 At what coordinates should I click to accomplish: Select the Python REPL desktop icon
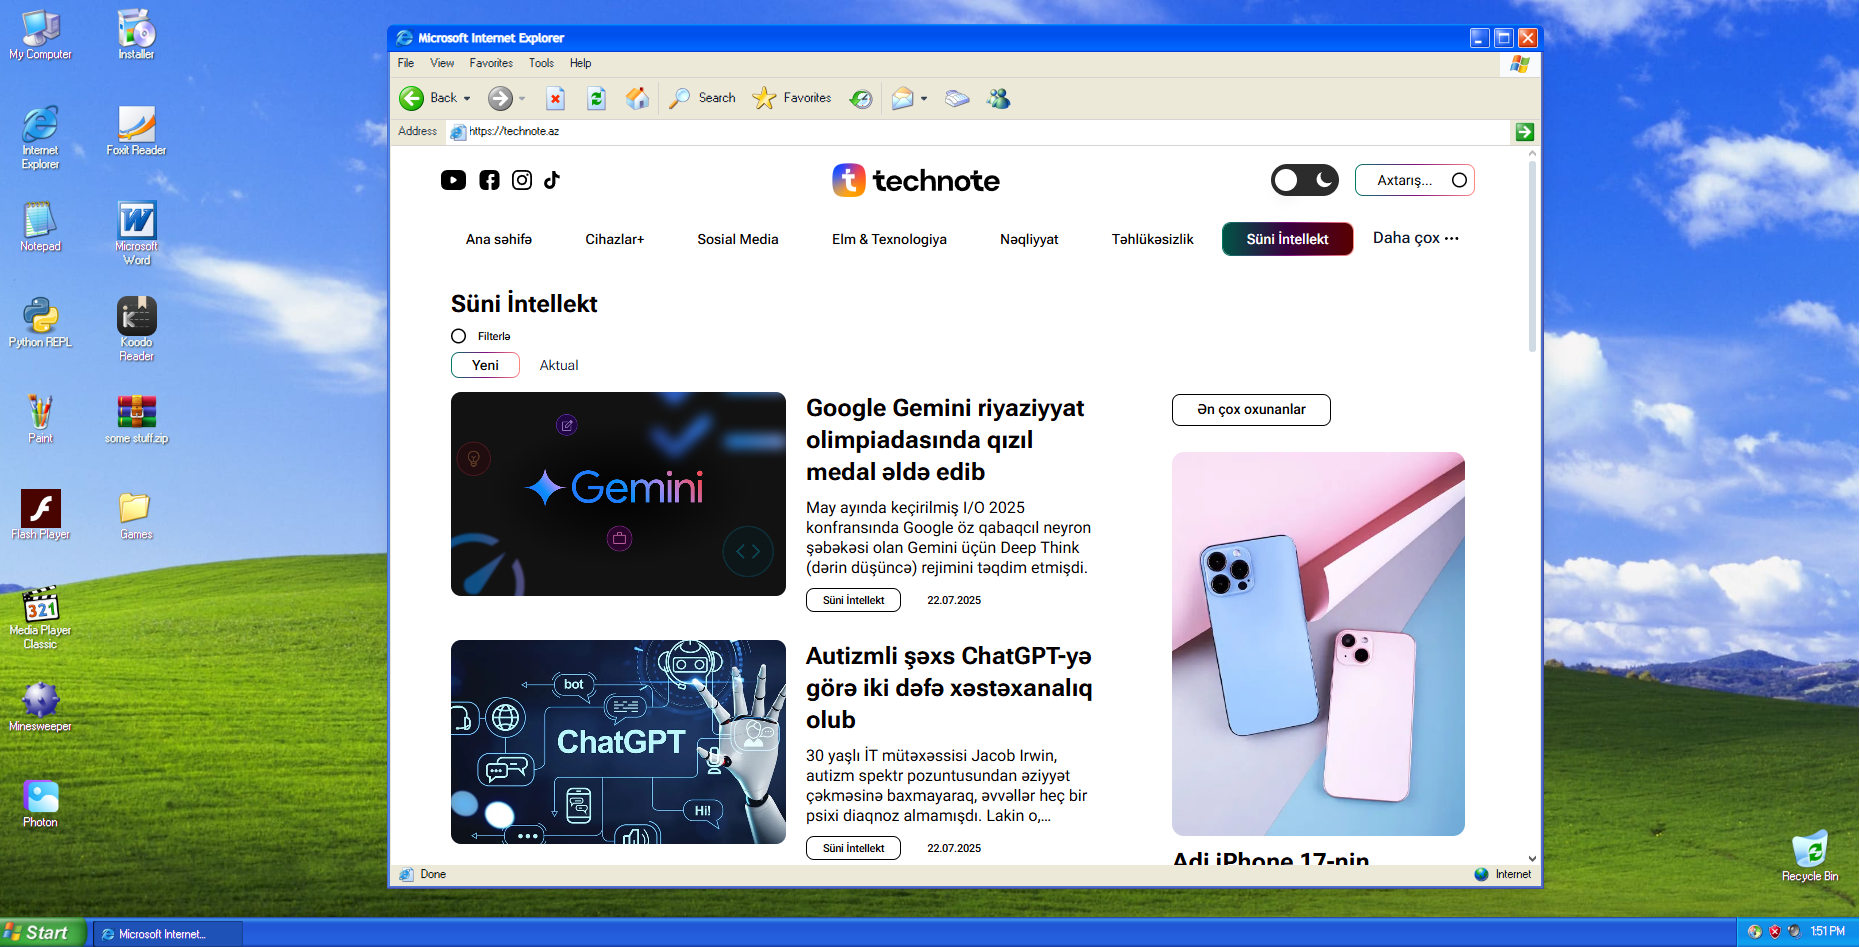40,322
